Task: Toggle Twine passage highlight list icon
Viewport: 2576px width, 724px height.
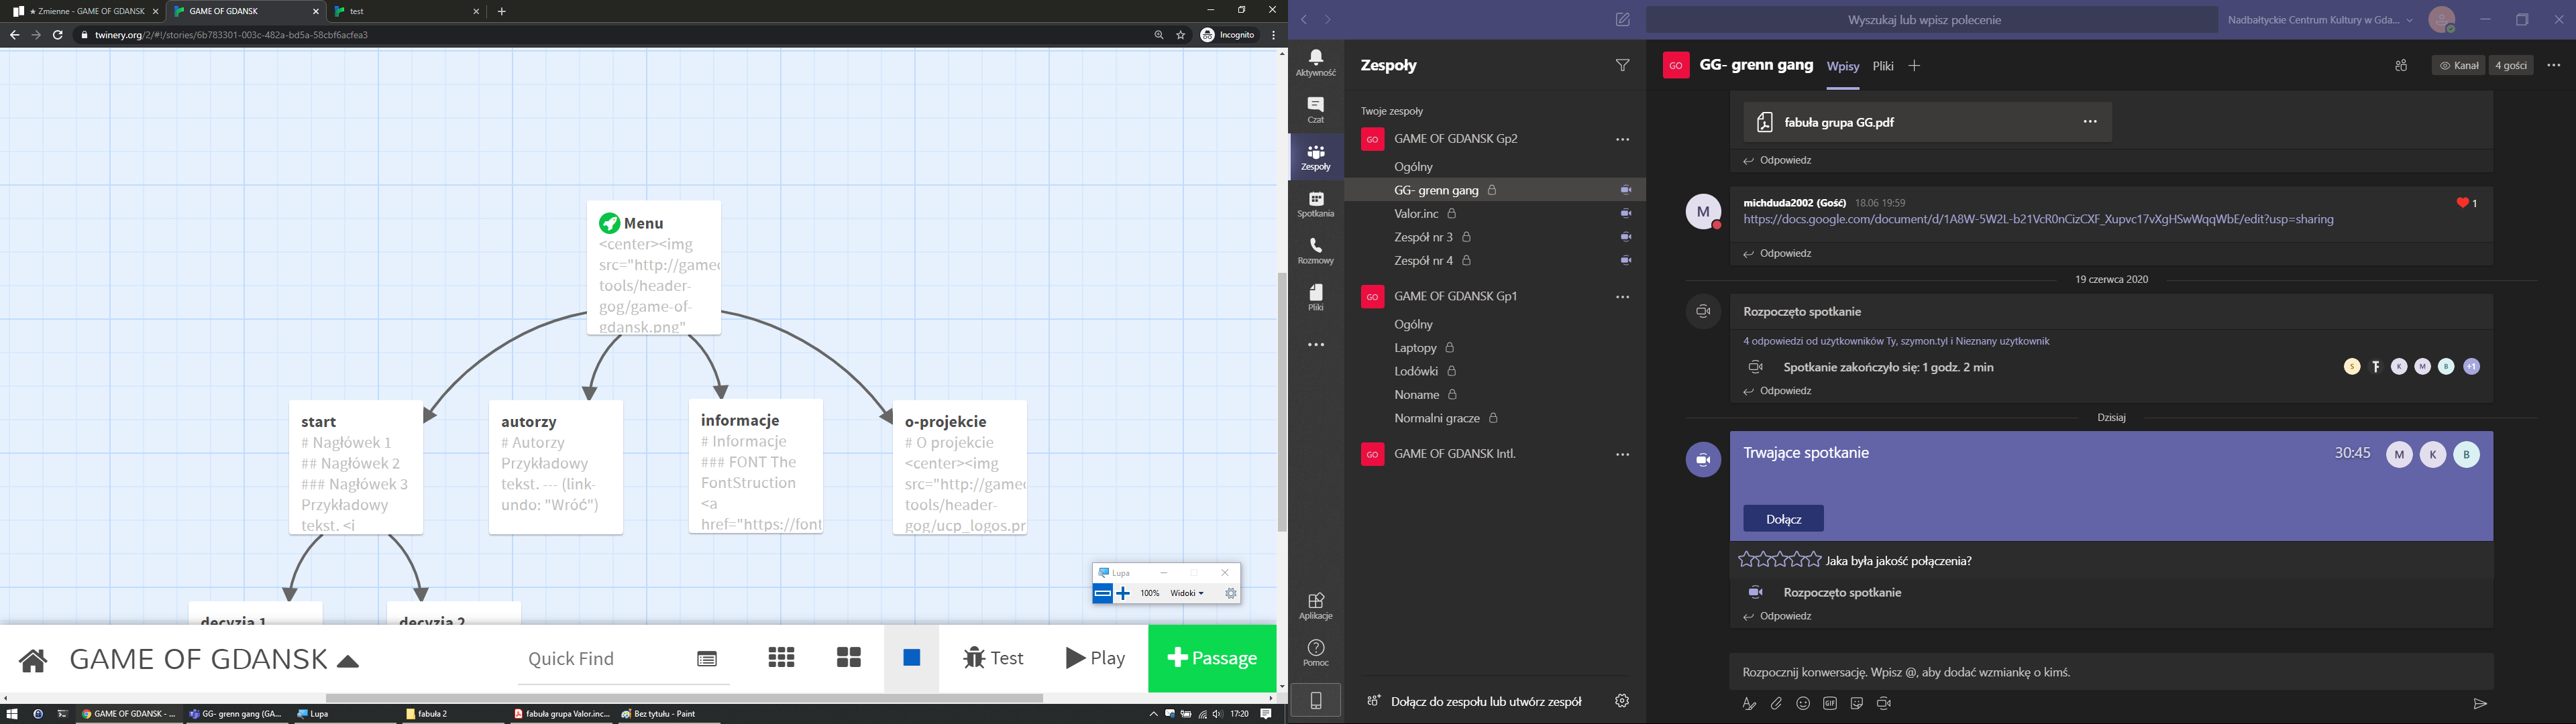Action: pyautogui.click(x=707, y=659)
